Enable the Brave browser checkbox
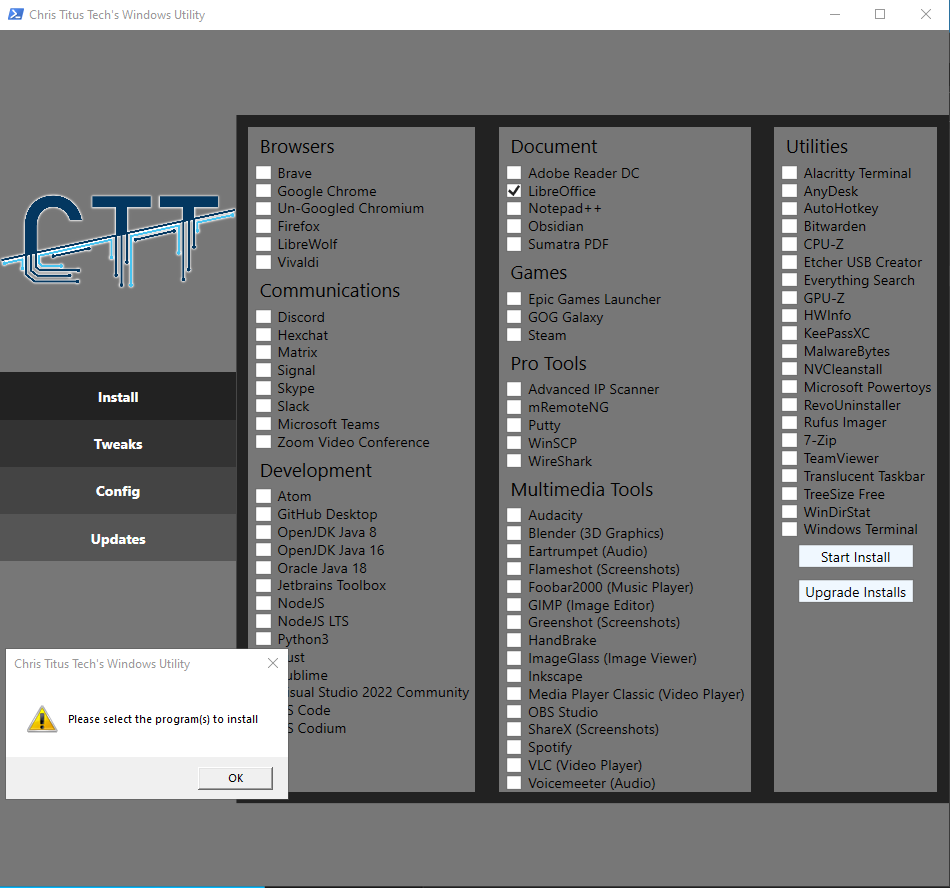 tap(264, 172)
